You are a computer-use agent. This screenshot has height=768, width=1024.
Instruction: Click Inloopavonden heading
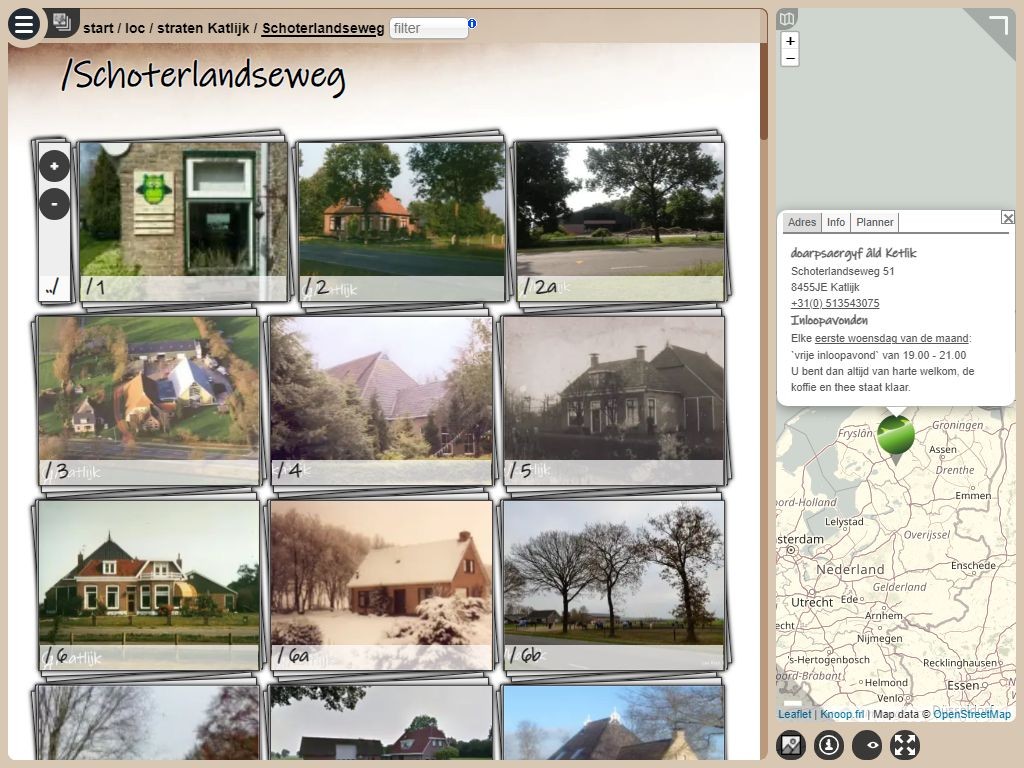pos(829,321)
